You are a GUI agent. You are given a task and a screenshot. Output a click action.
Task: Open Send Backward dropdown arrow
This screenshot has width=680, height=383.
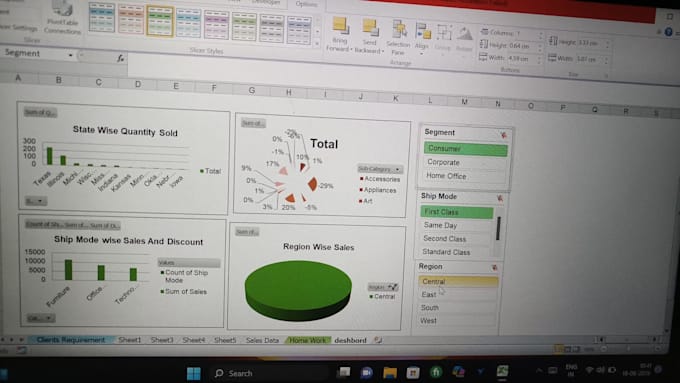tap(382, 51)
